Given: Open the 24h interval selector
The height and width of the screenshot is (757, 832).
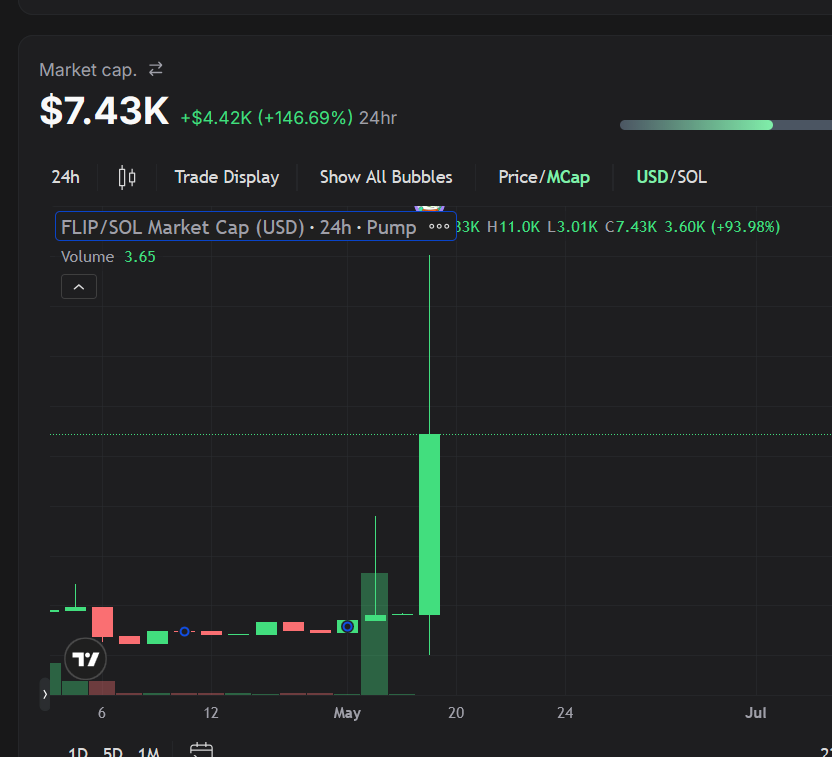Looking at the screenshot, I should point(65,177).
